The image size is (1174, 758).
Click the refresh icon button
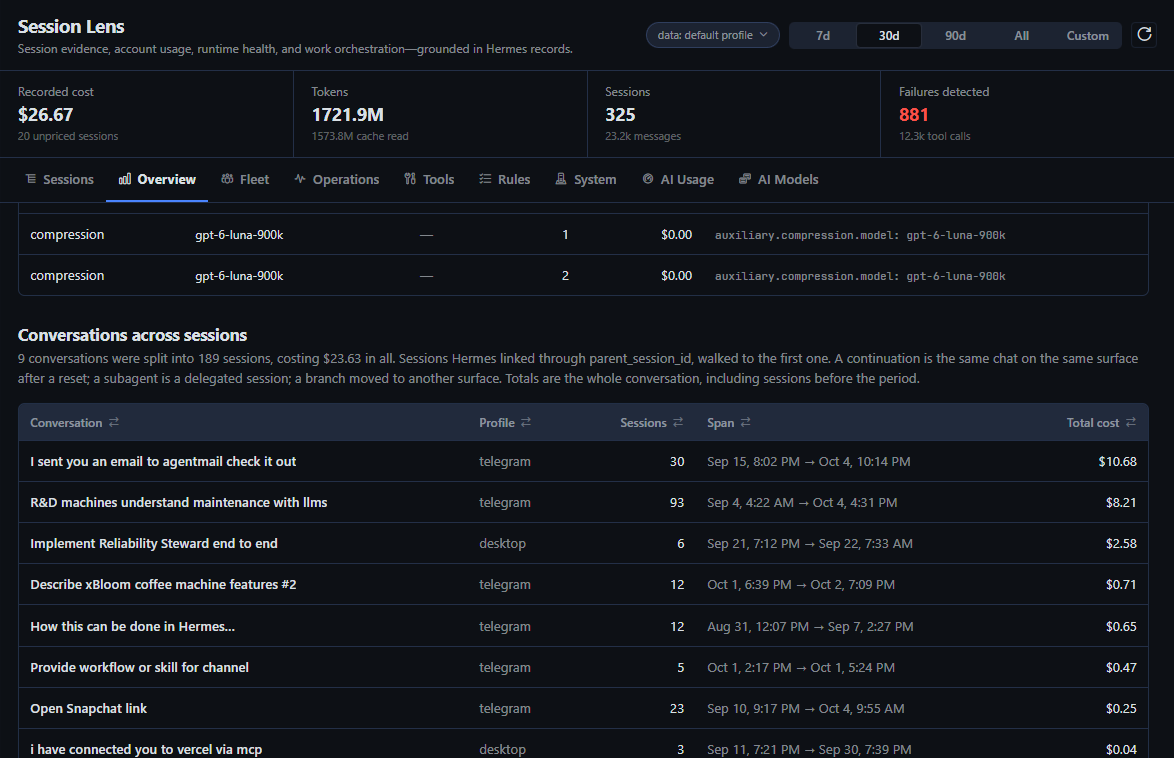point(1144,34)
